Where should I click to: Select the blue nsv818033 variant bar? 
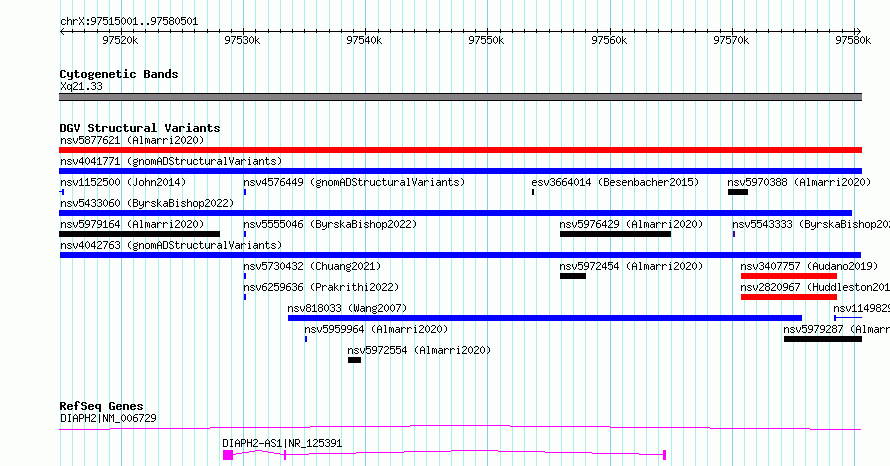click(545, 318)
